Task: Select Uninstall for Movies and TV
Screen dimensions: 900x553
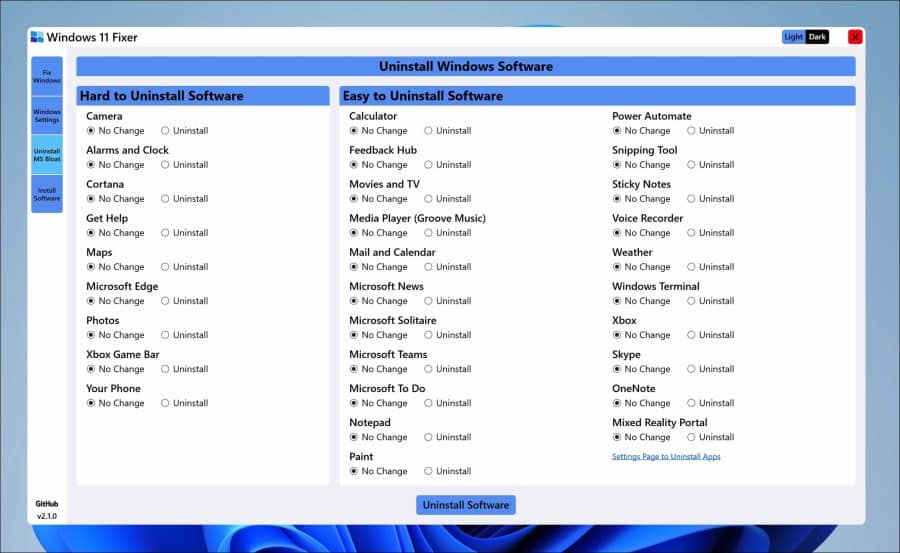Action: (448, 199)
